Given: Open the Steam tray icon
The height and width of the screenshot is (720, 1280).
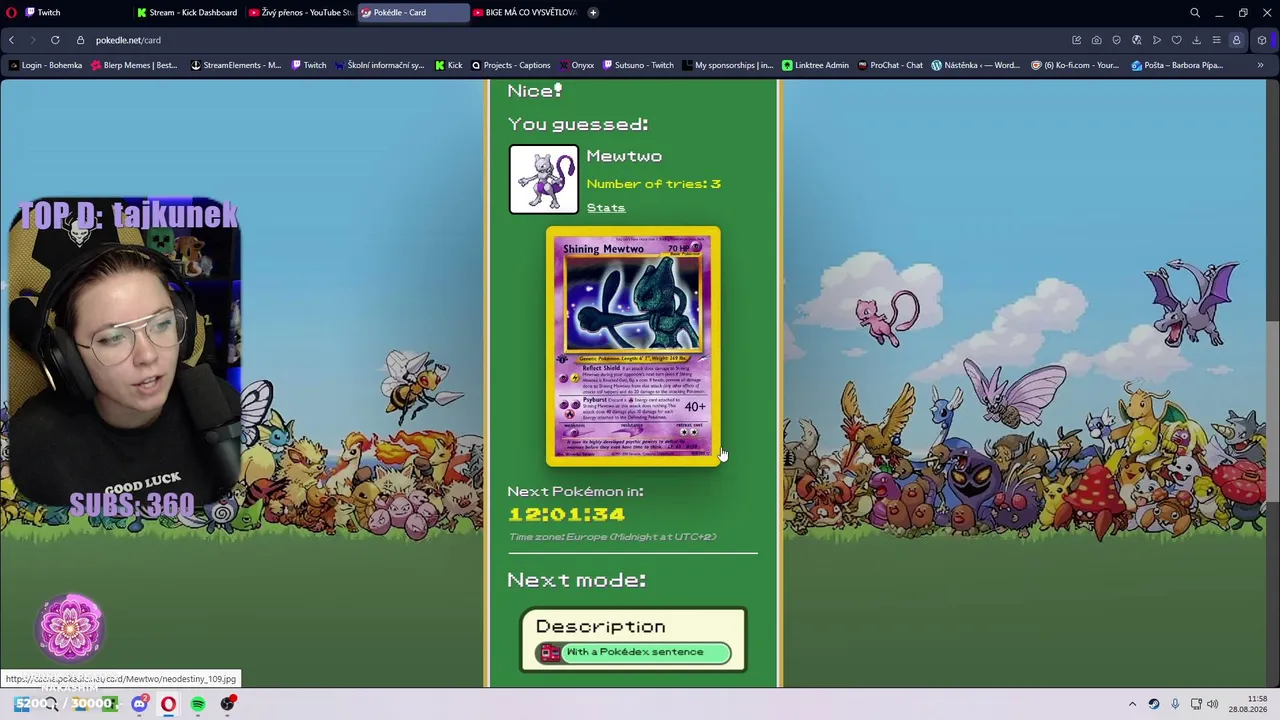Looking at the screenshot, I should pos(1154,704).
